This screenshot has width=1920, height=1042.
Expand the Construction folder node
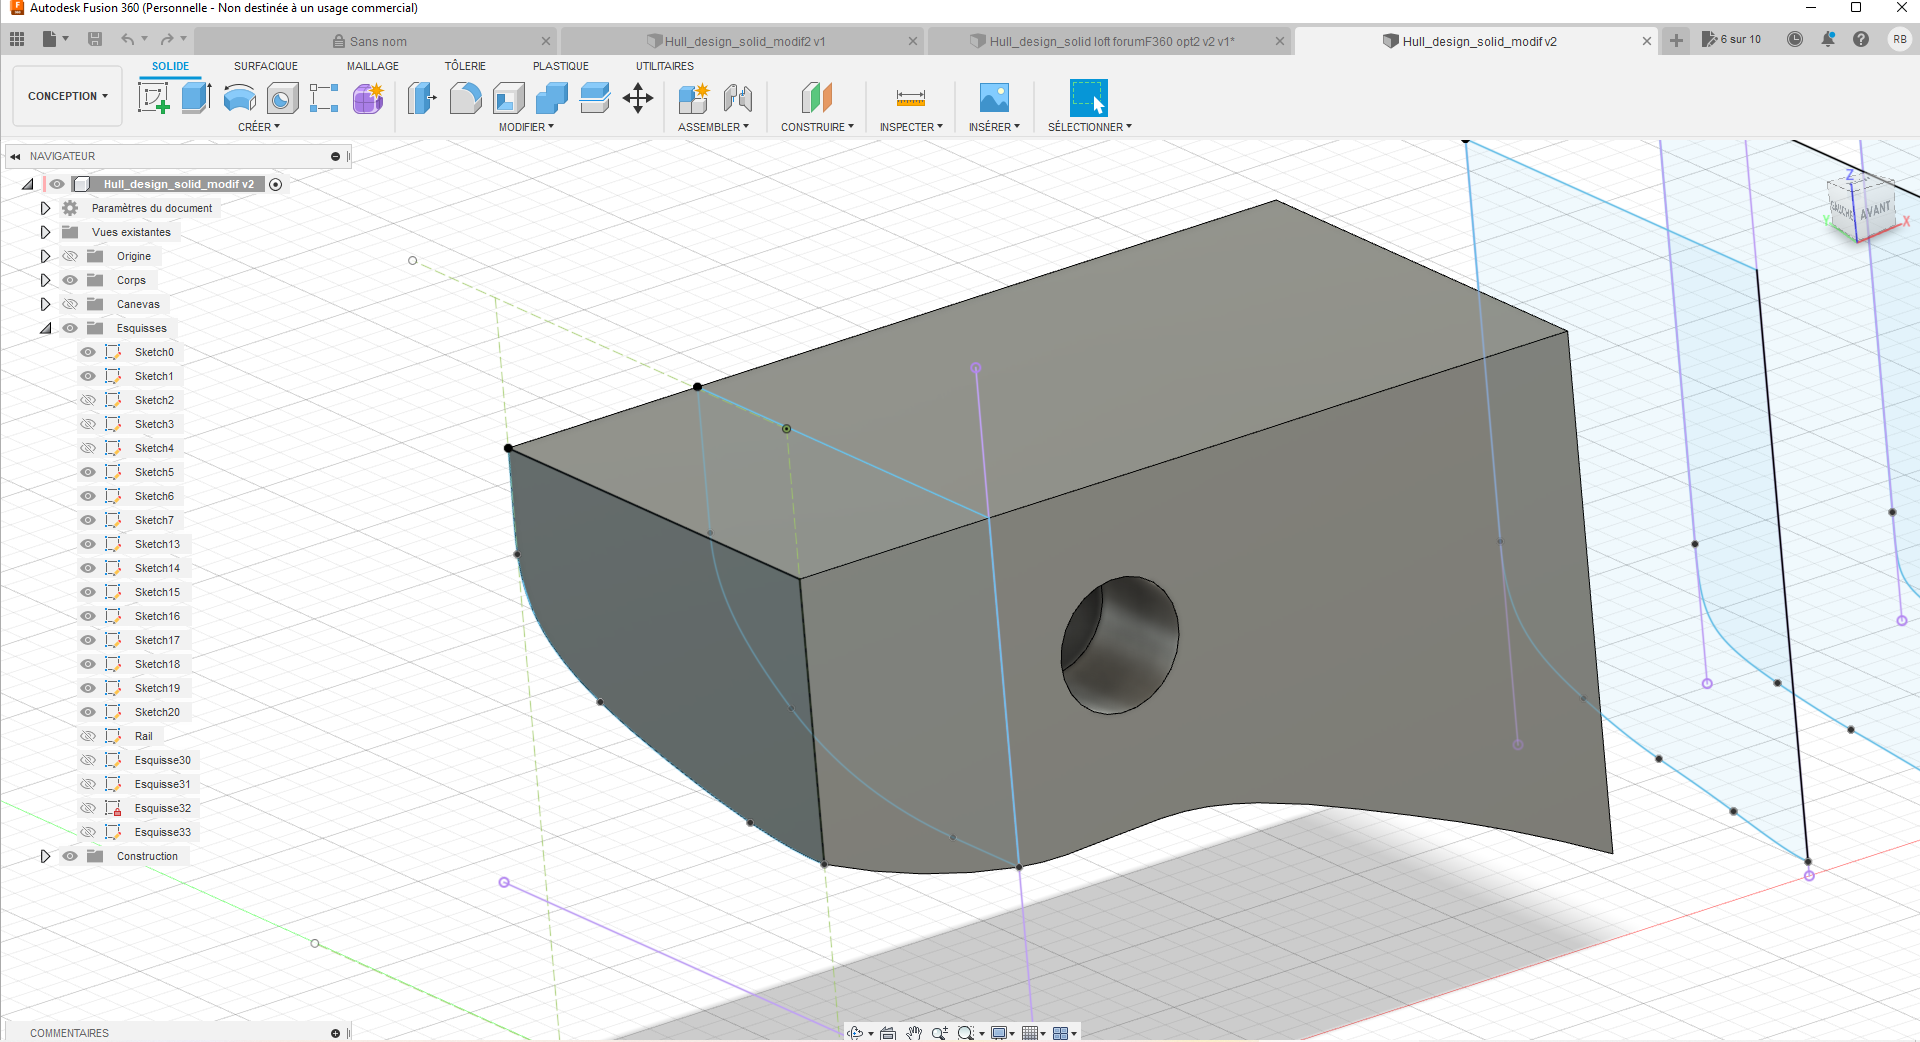[45, 856]
